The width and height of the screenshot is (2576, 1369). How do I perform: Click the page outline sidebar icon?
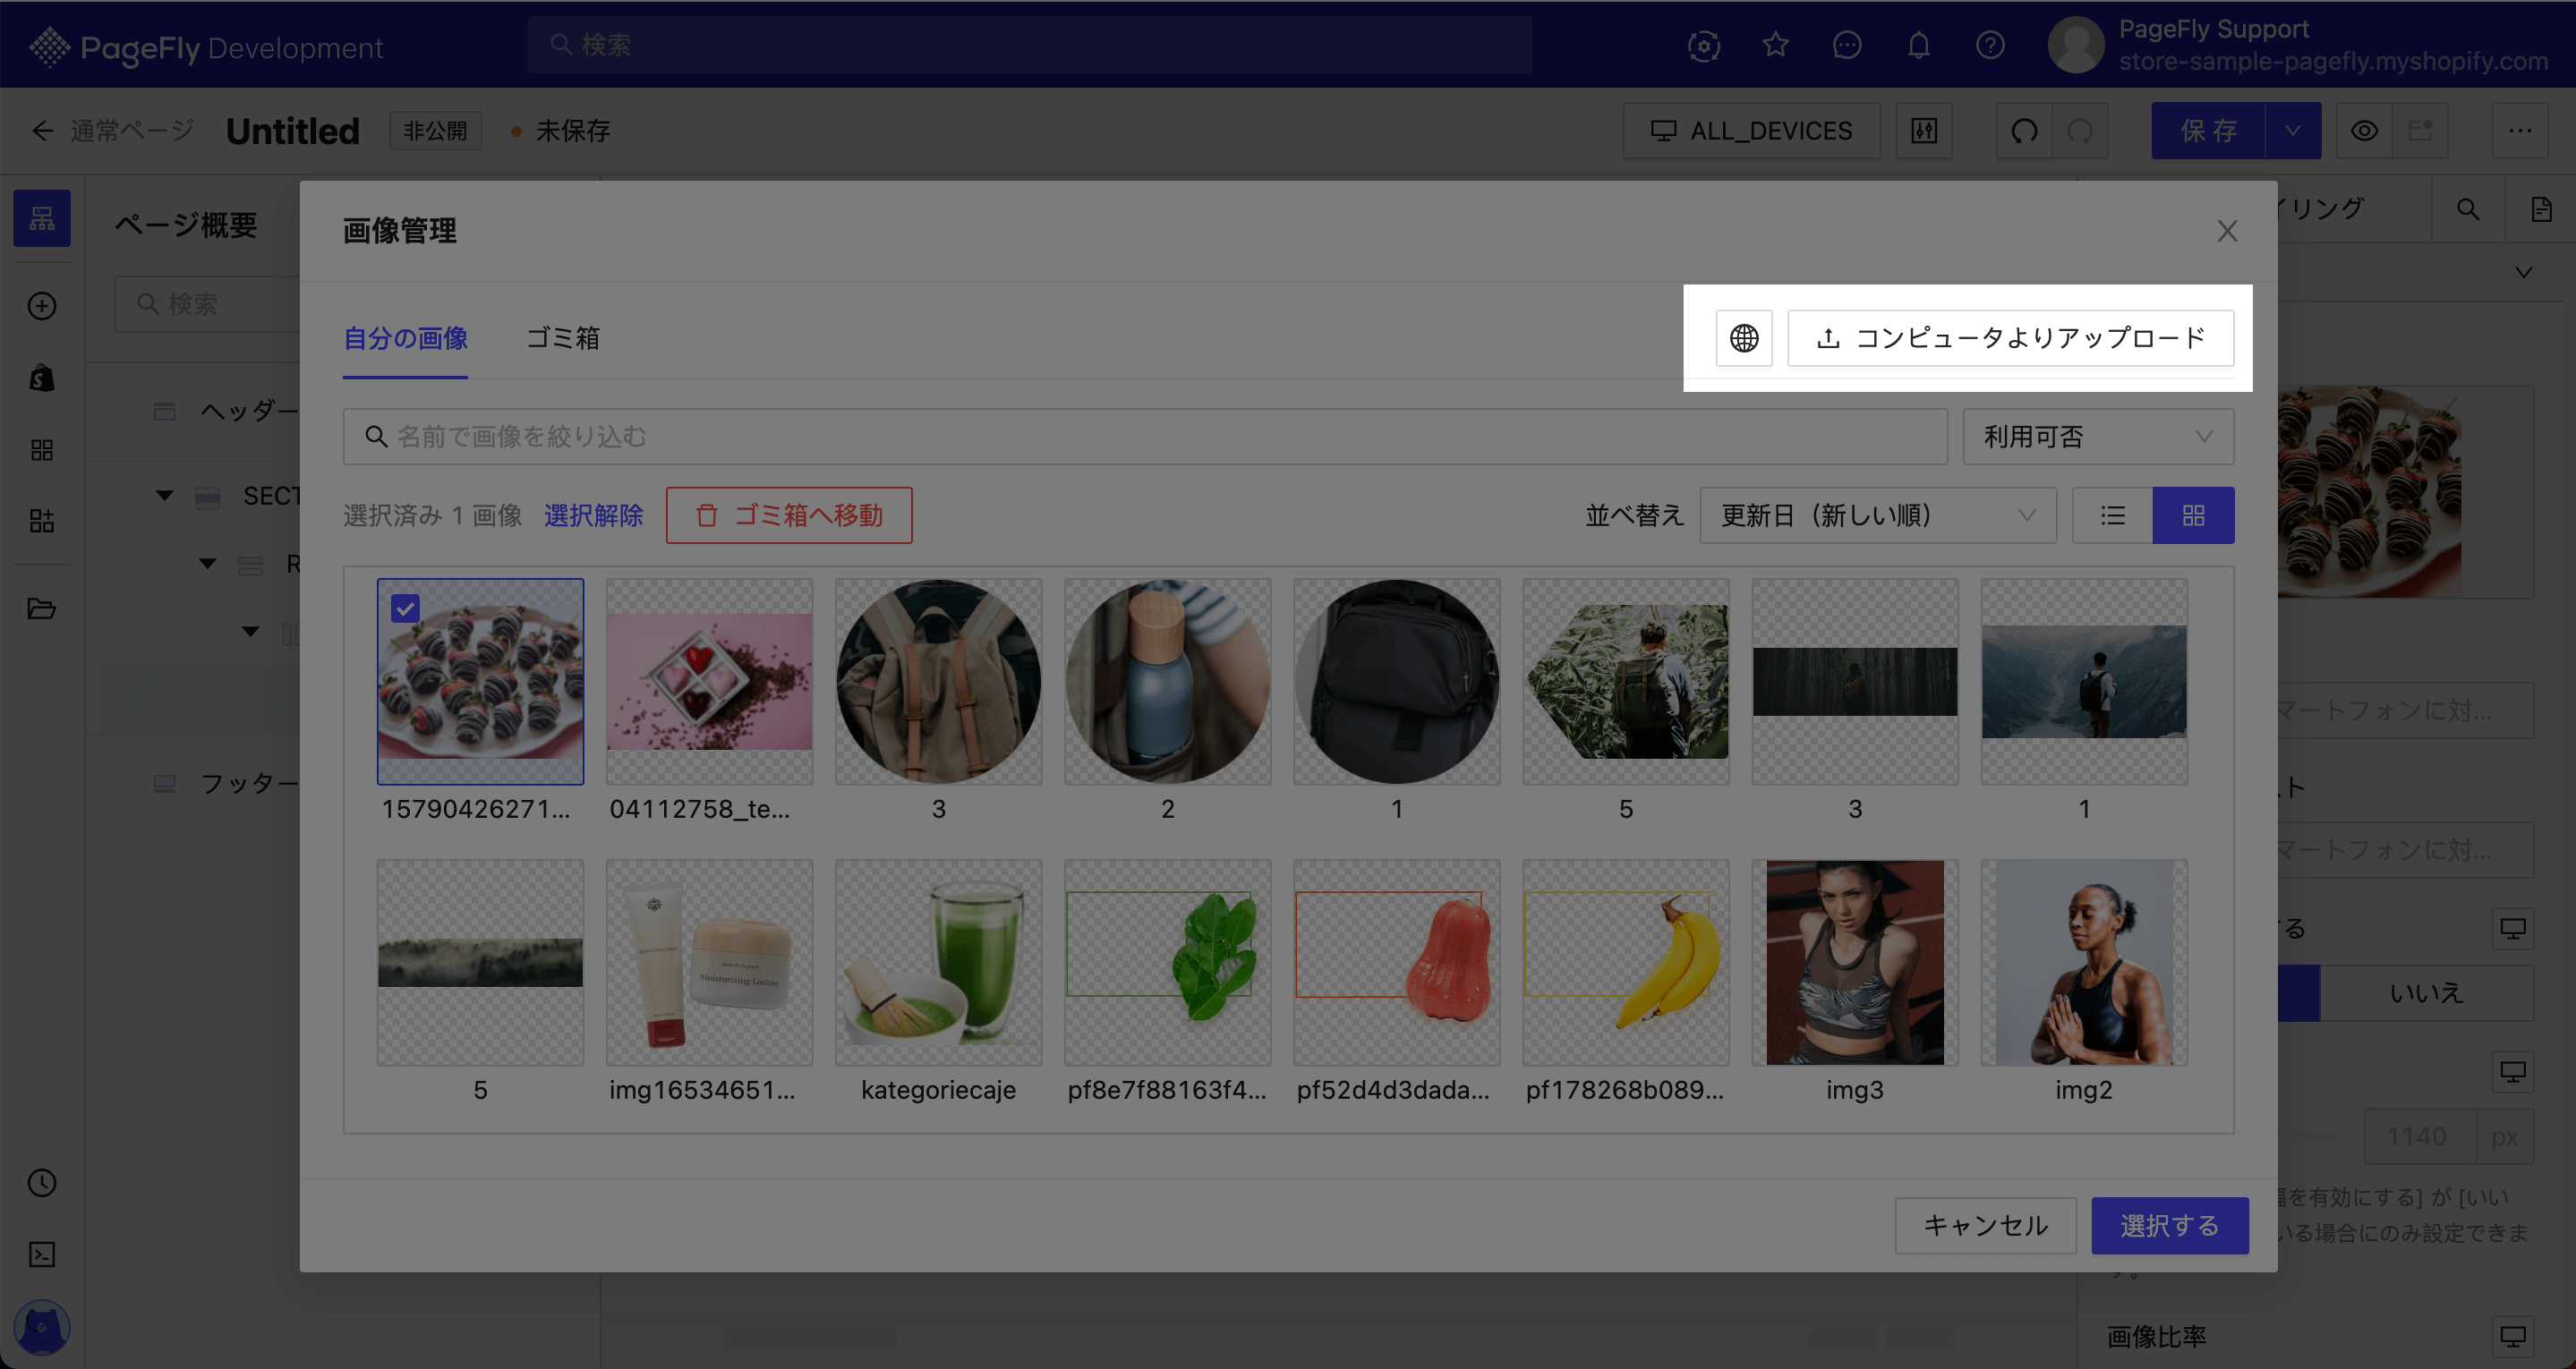(42, 218)
